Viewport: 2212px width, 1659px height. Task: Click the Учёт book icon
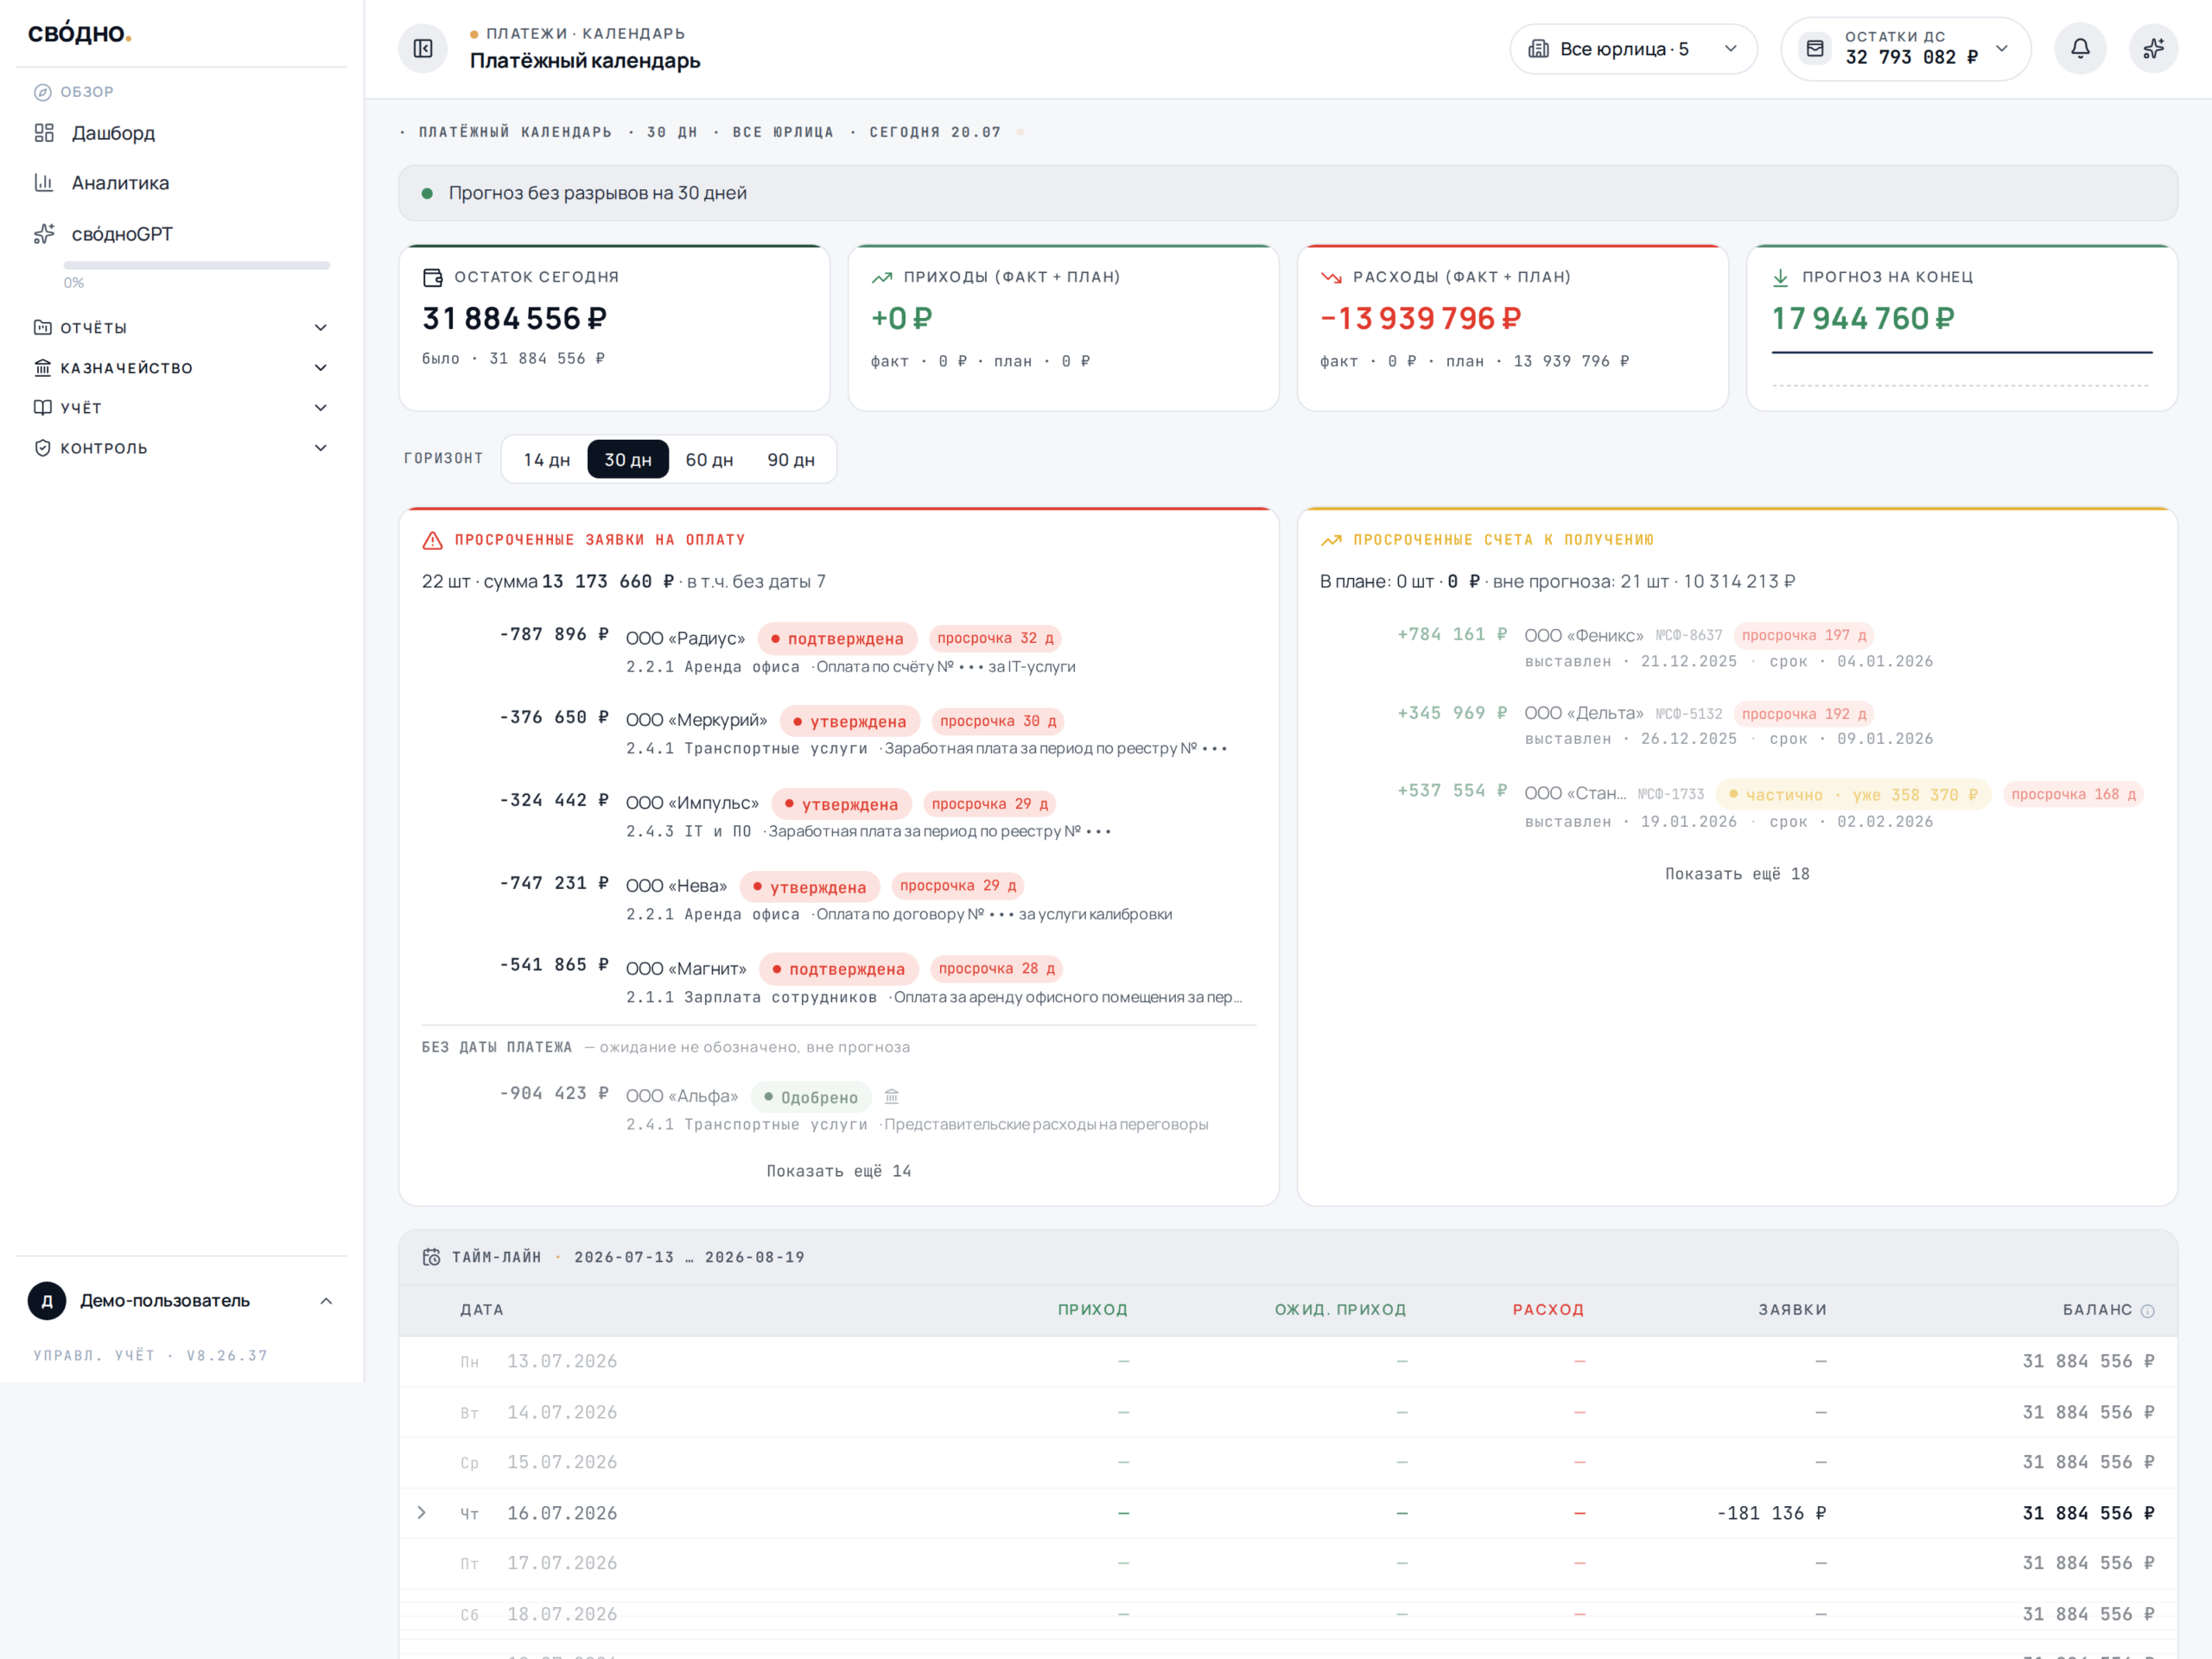click(x=42, y=407)
